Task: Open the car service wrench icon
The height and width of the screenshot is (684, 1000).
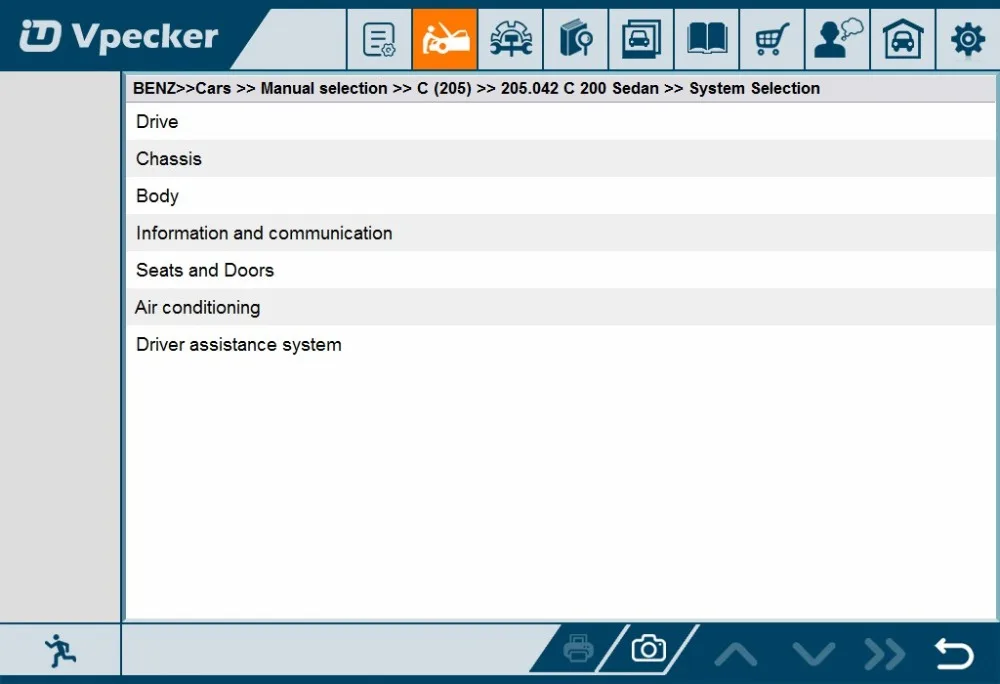Action: 510,40
